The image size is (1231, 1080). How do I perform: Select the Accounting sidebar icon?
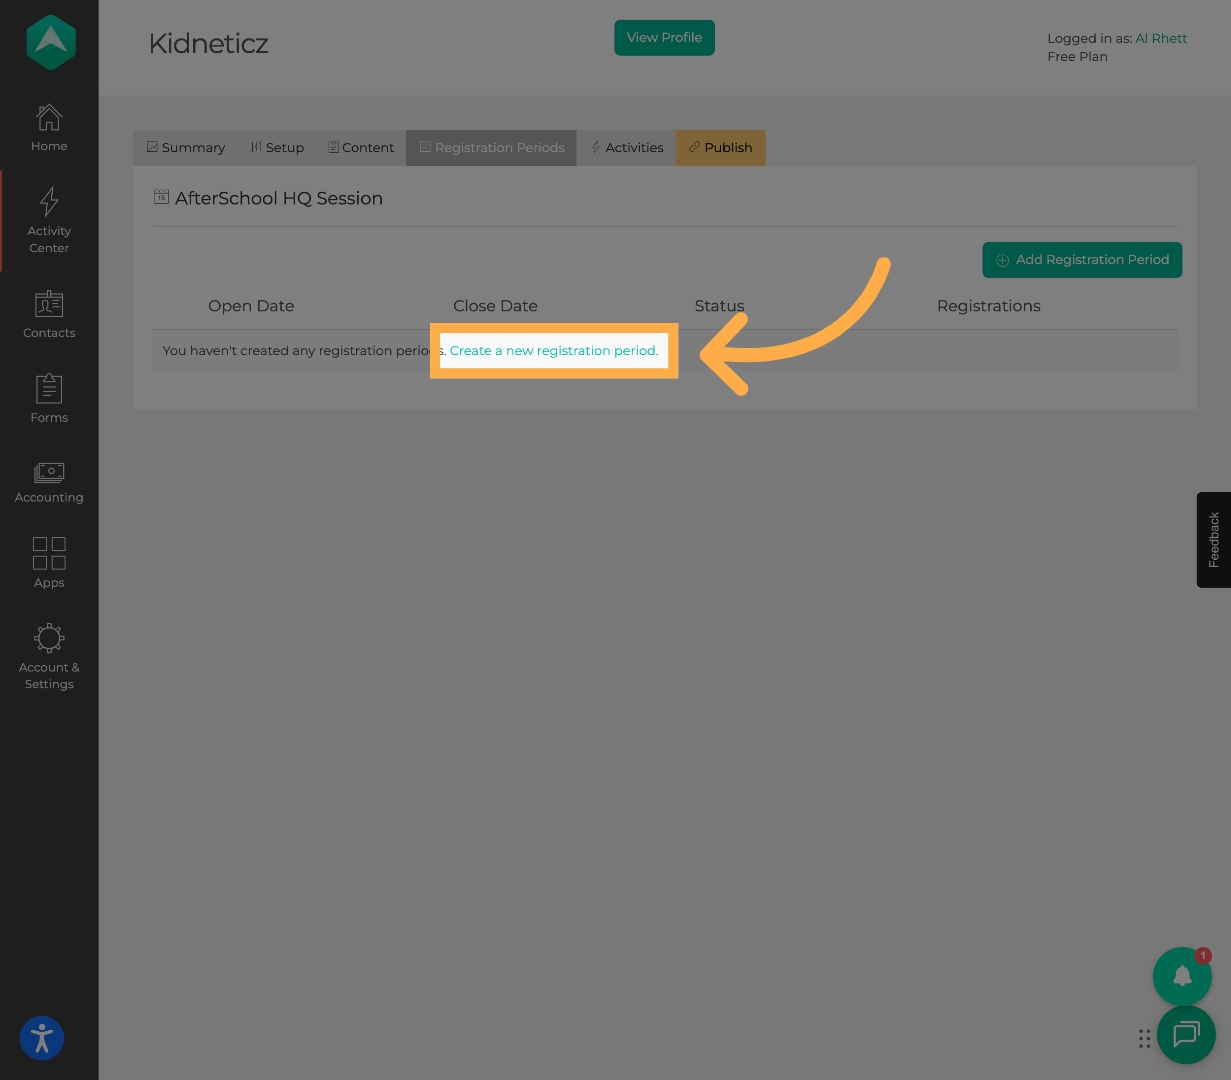pos(48,481)
